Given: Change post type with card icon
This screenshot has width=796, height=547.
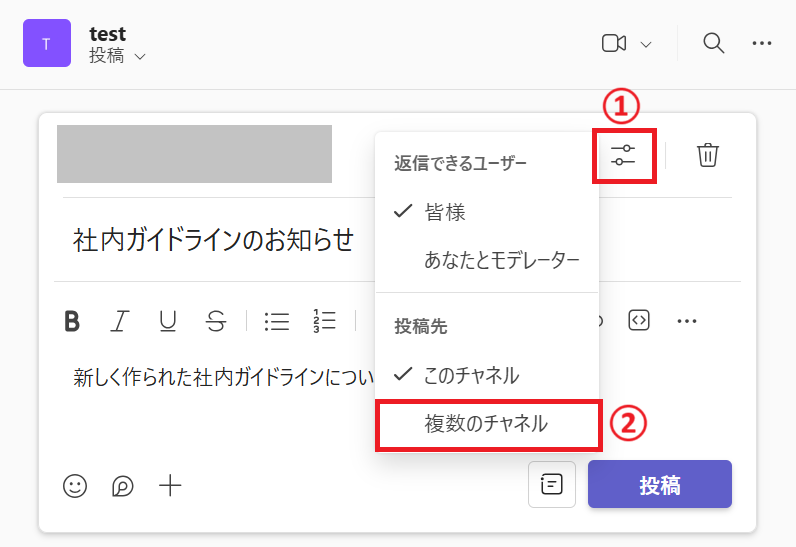Looking at the screenshot, I should tap(552, 484).
